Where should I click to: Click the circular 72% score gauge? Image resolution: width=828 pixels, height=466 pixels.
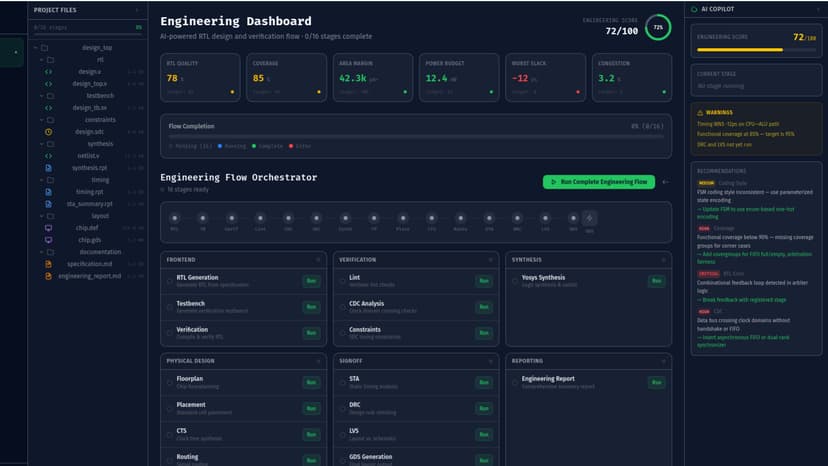click(x=658, y=27)
